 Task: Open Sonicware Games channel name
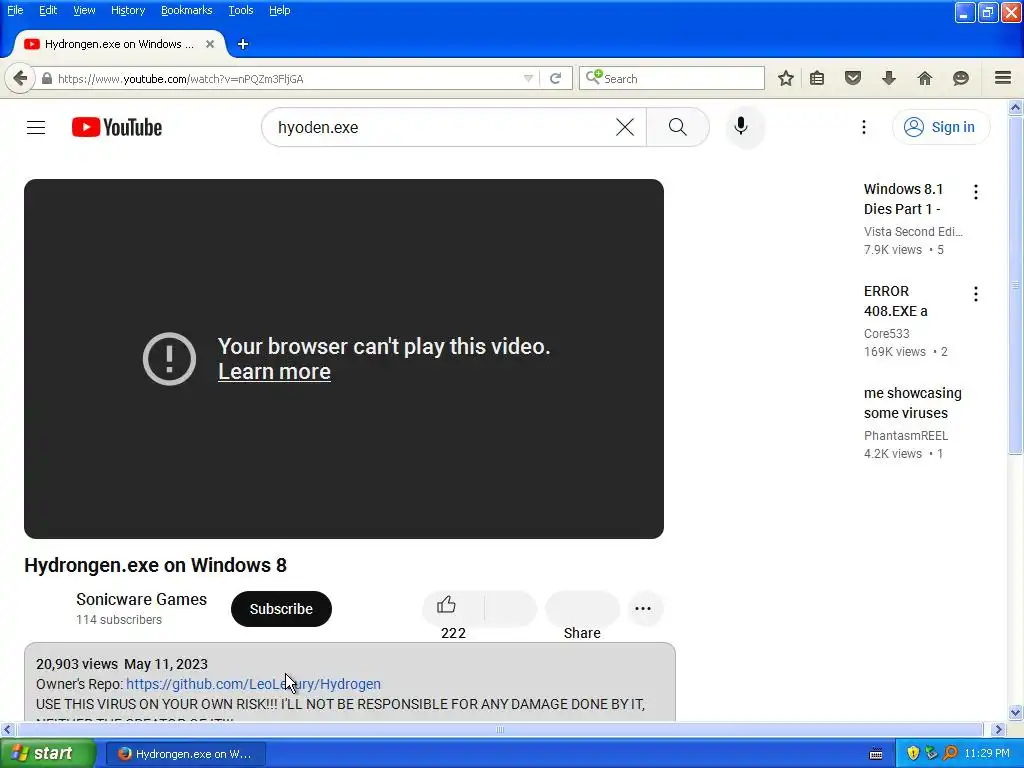[141, 600]
